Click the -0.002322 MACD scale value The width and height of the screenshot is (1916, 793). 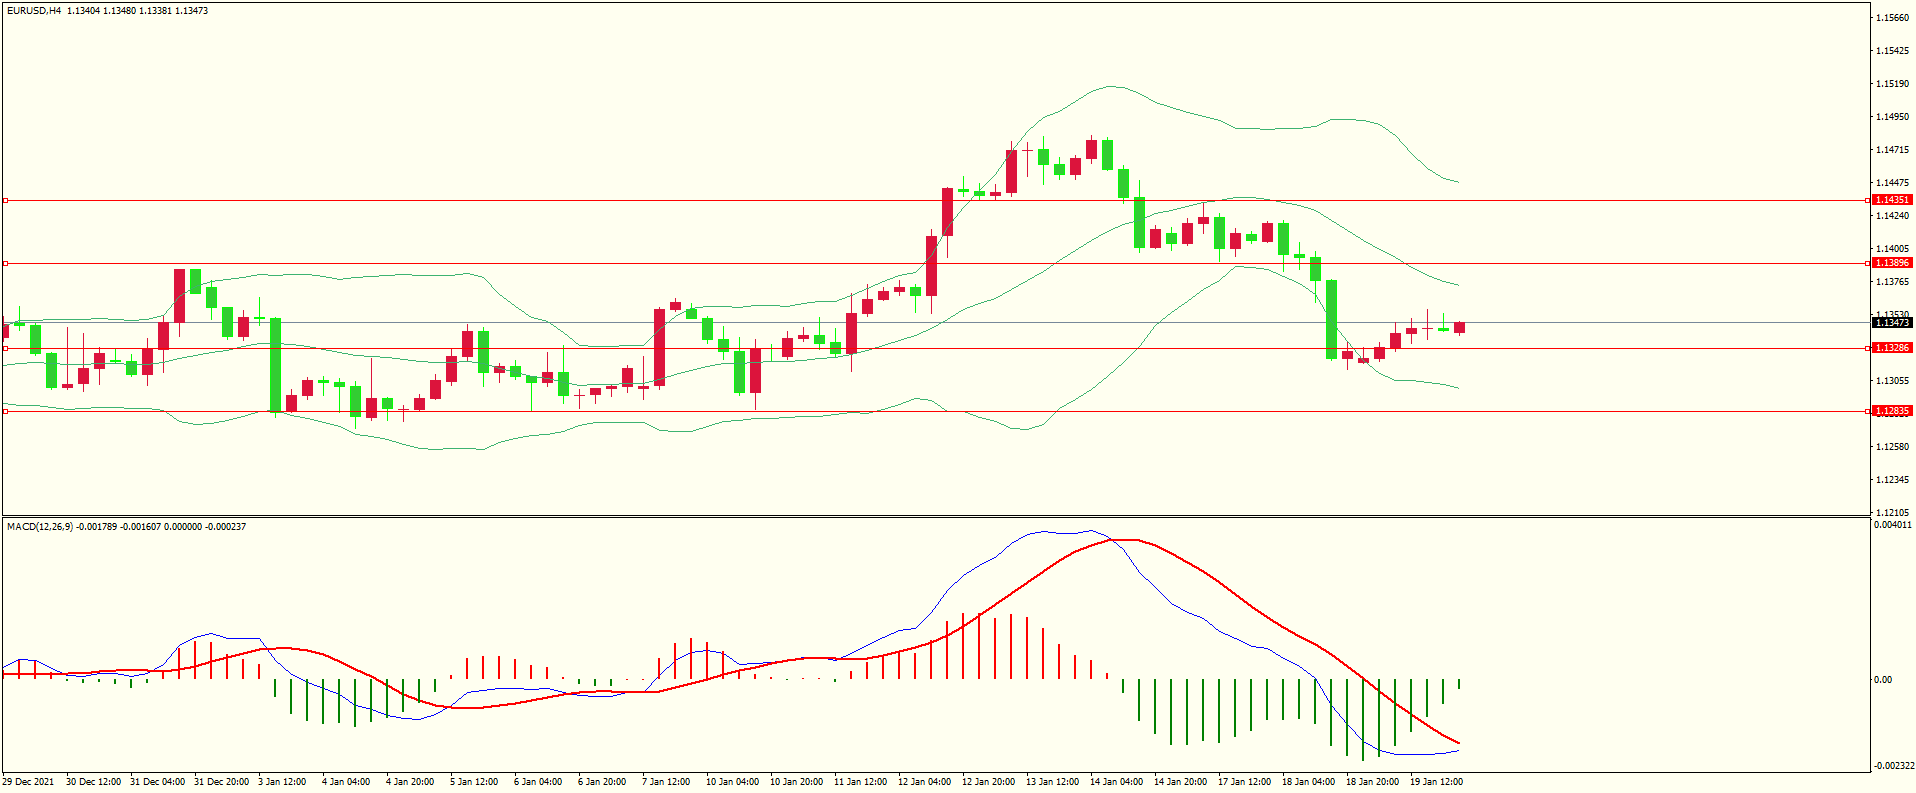1892,766
